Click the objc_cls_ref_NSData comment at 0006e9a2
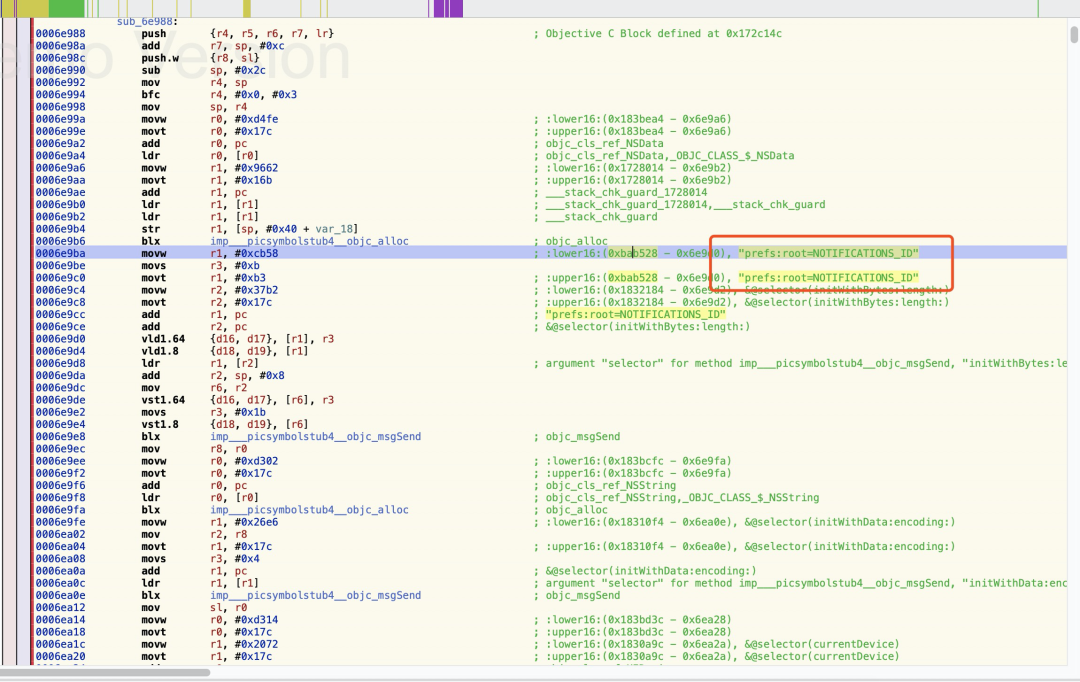1080x682 pixels. [x=605, y=143]
